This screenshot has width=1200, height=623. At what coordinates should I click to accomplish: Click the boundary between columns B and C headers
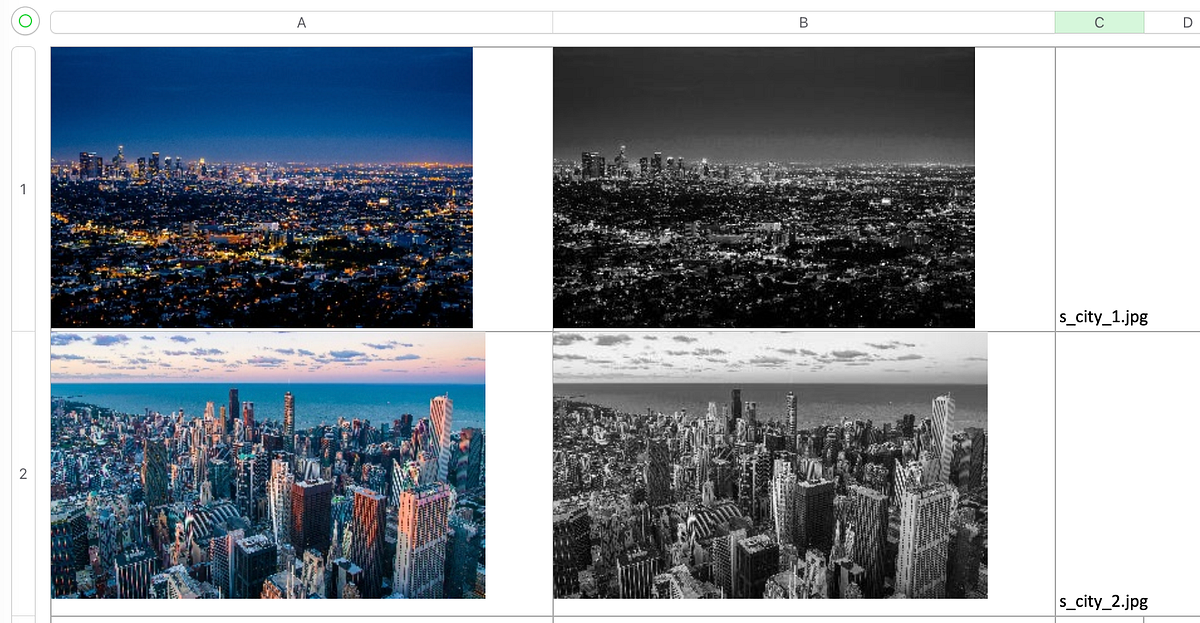tap(1055, 21)
